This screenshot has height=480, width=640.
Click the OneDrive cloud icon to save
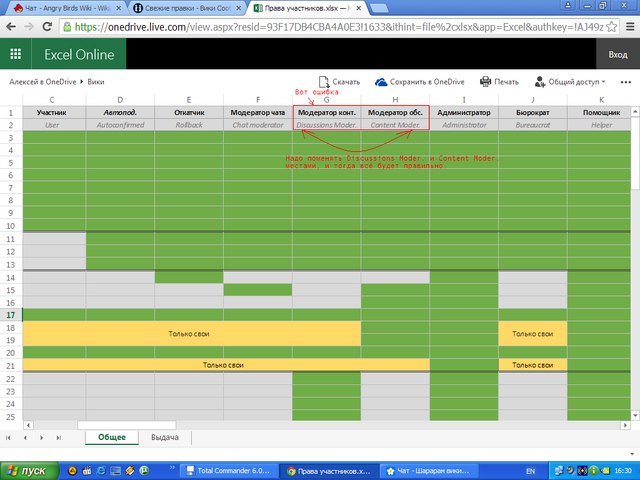(381, 82)
